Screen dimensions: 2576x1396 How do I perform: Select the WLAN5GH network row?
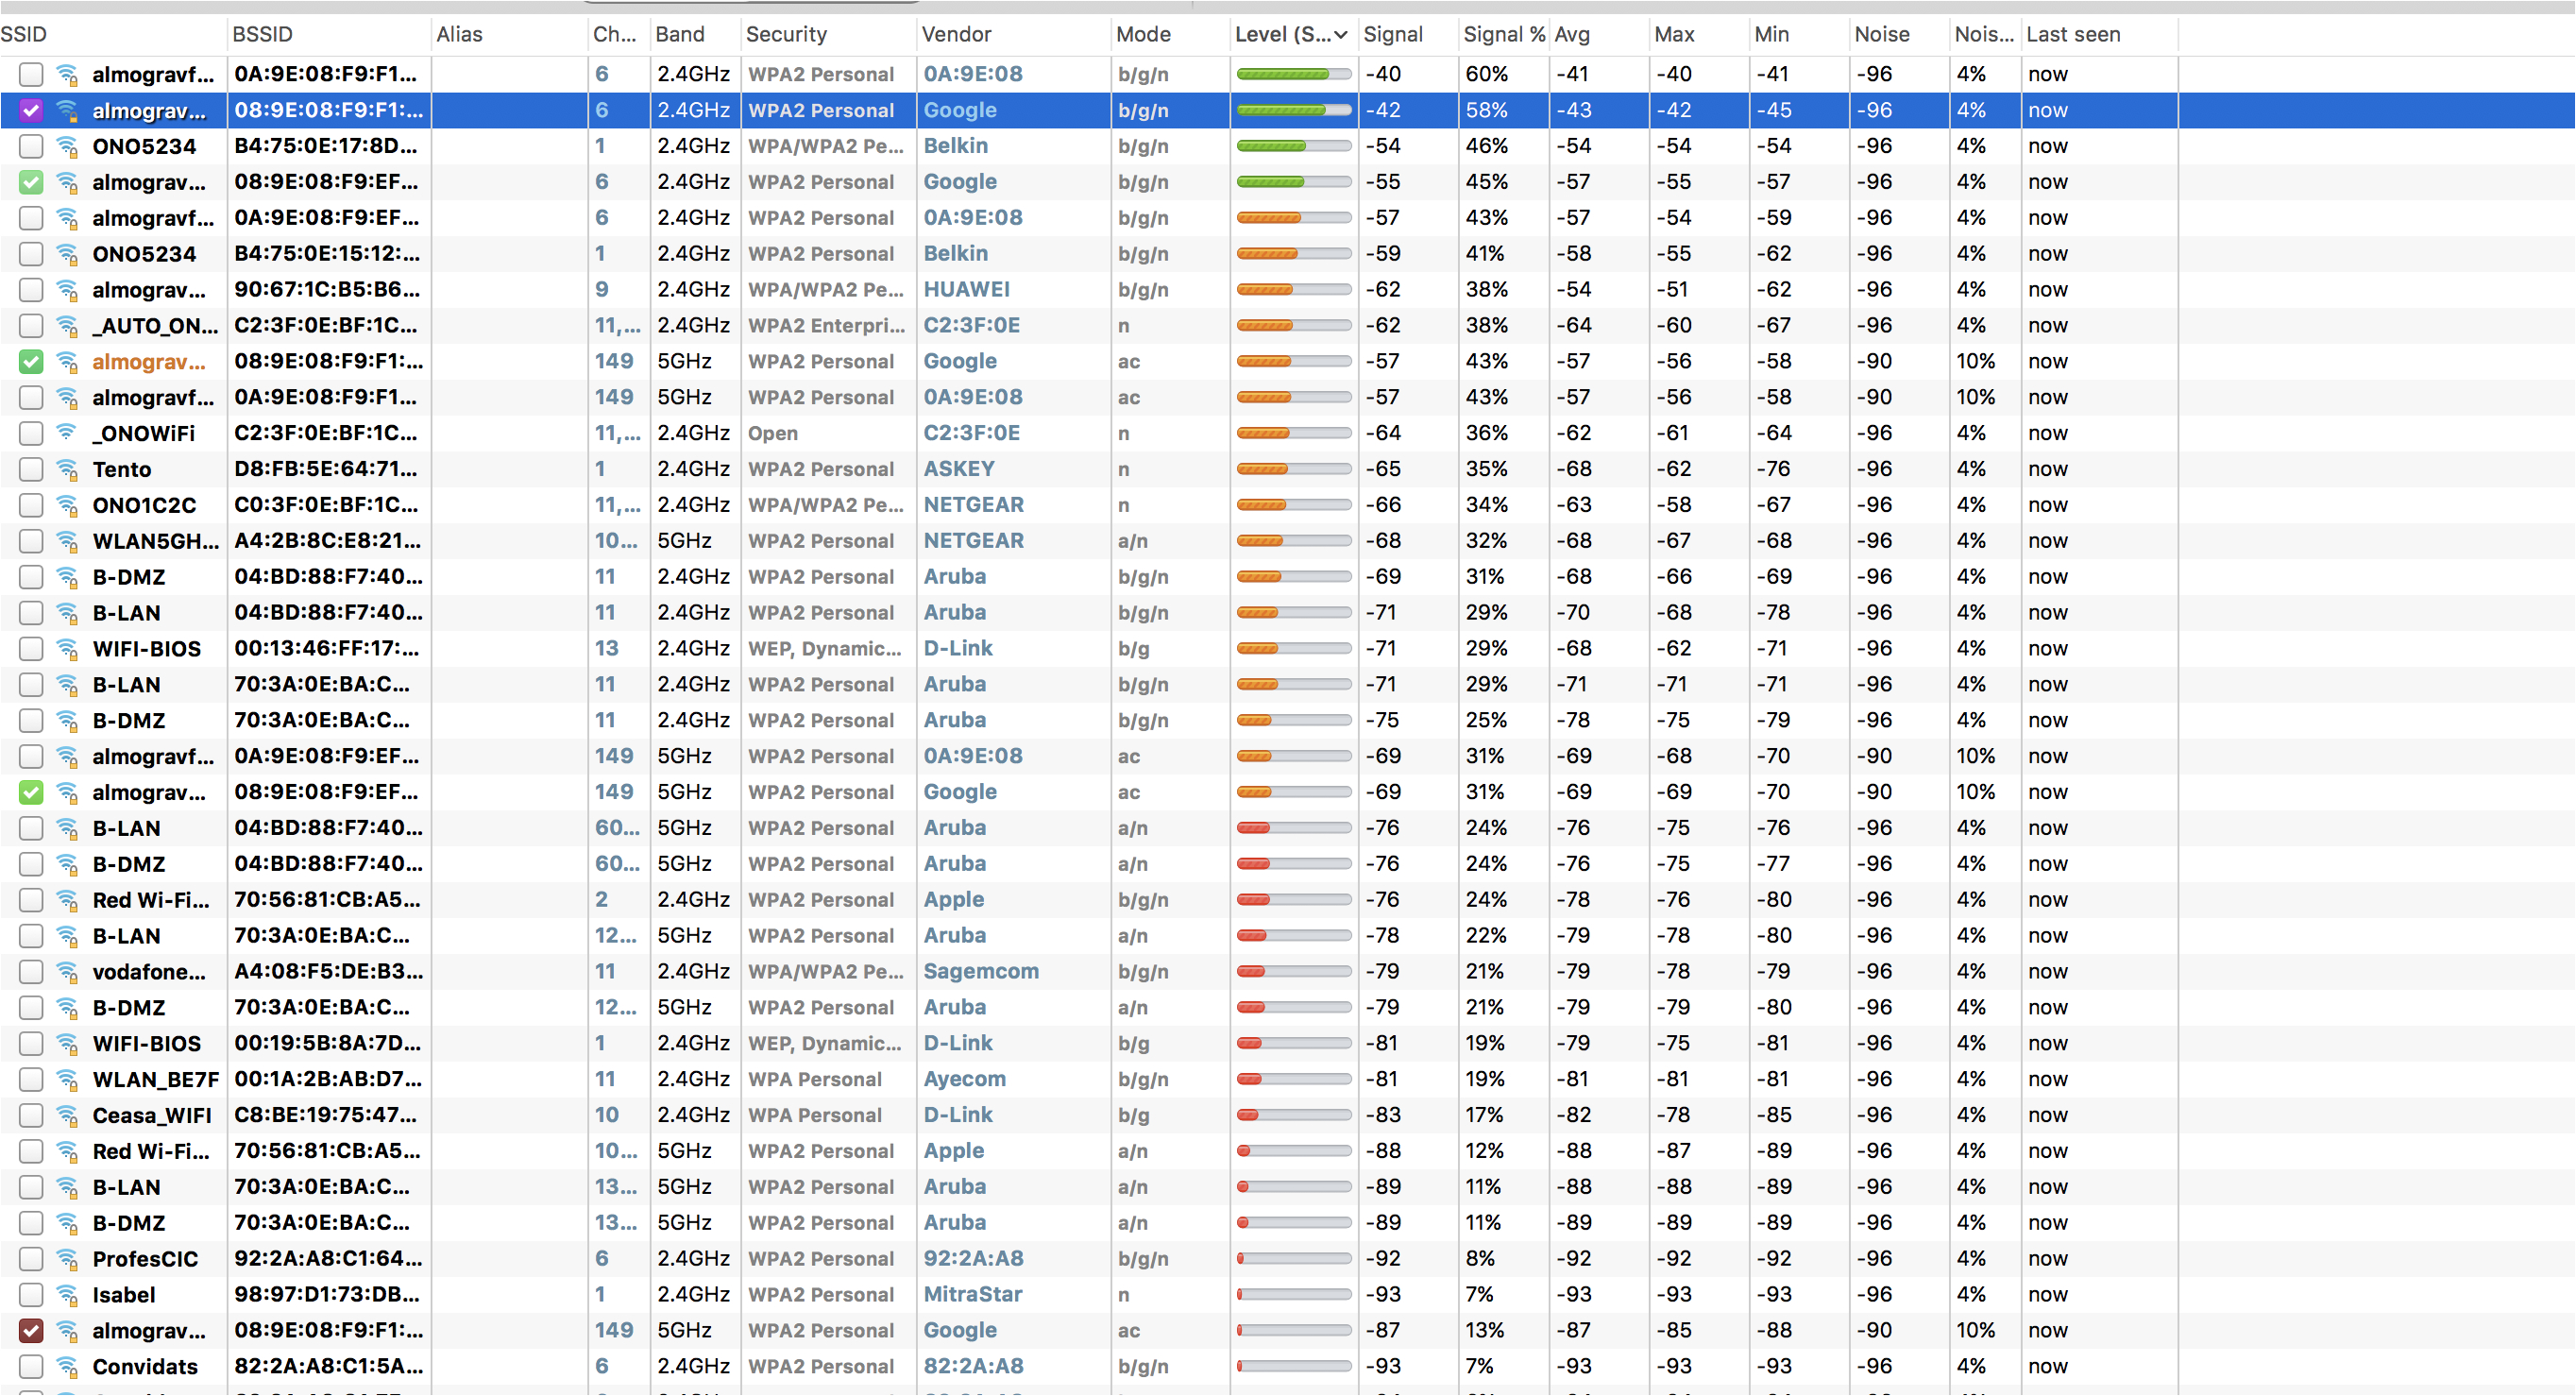(155, 541)
